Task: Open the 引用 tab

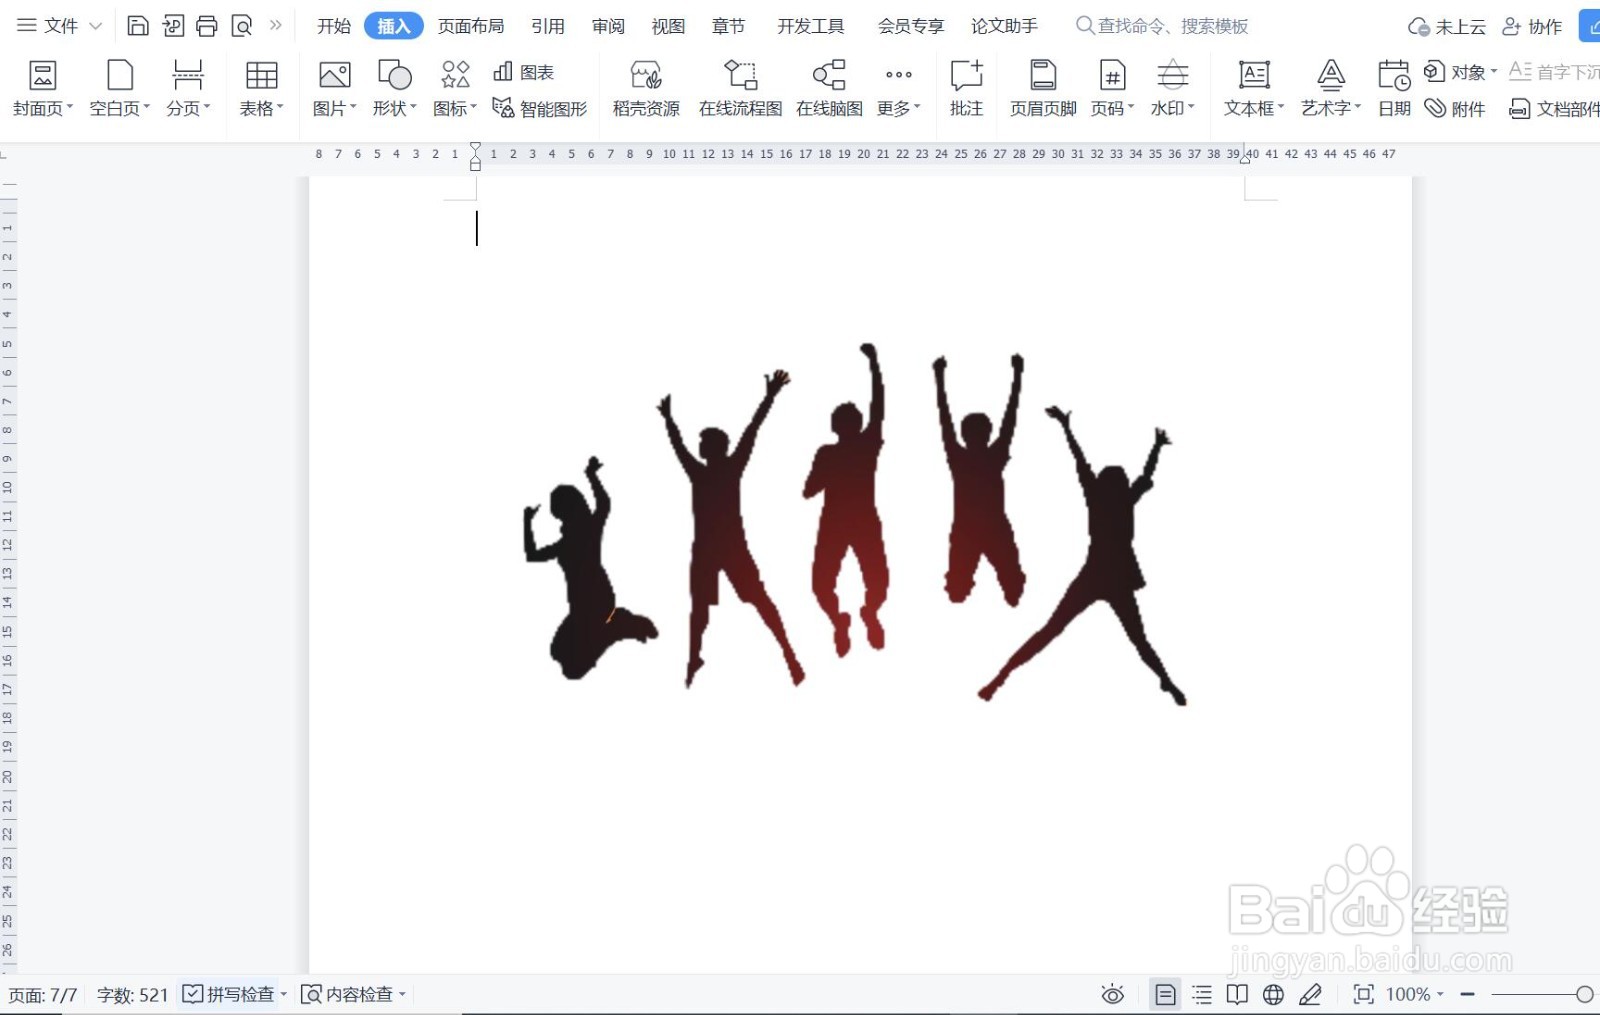Action: pos(548,26)
